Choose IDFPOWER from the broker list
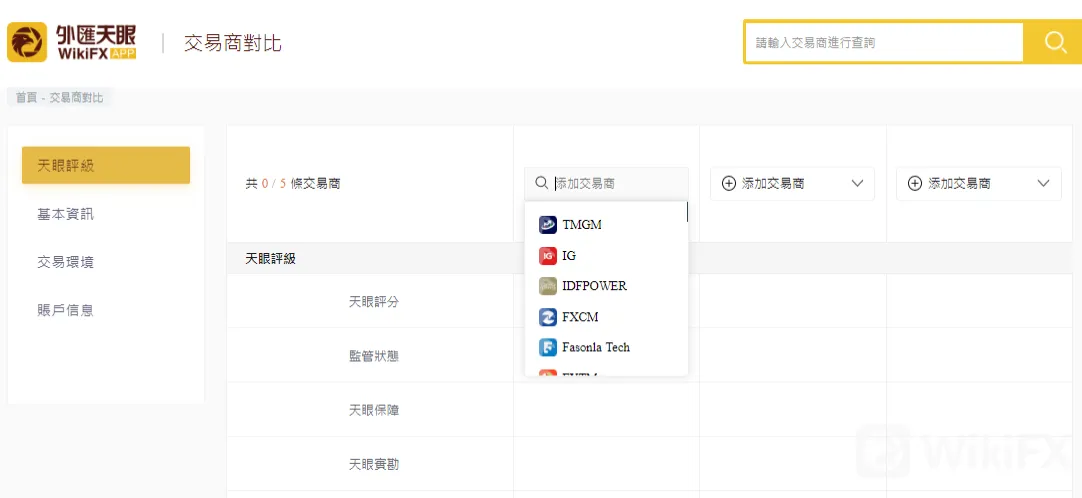The height and width of the screenshot is (498, 1082). click(x=606, y=286)
